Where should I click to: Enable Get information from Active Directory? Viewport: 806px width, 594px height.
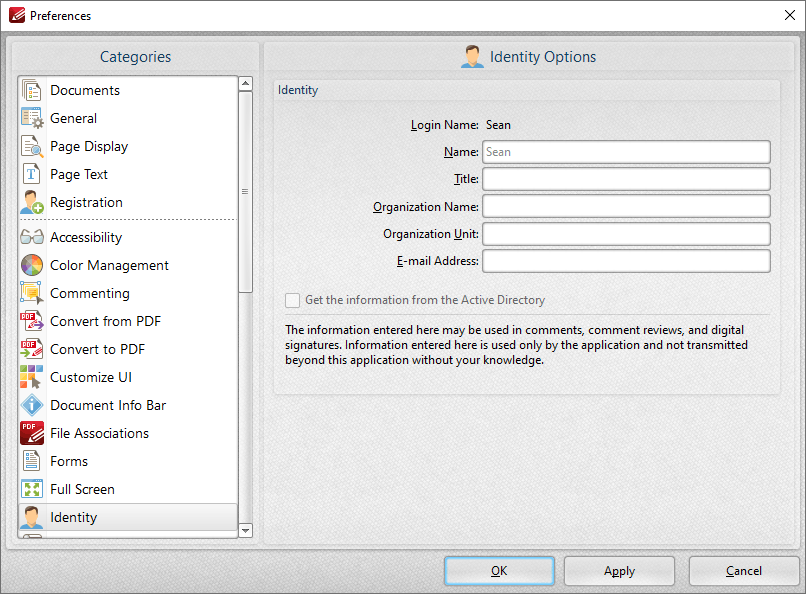pyautogui.click(x=292, y=300)
